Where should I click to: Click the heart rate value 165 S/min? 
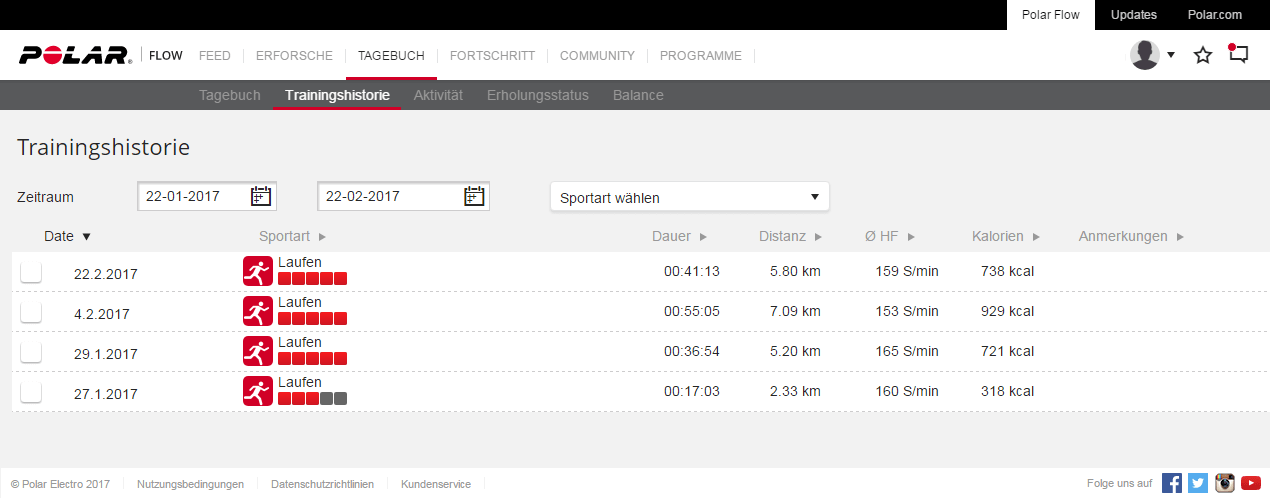point(907,351)
